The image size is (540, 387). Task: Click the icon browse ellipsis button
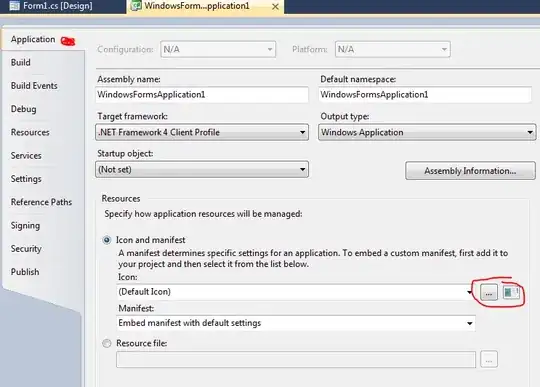click(489, 293)
